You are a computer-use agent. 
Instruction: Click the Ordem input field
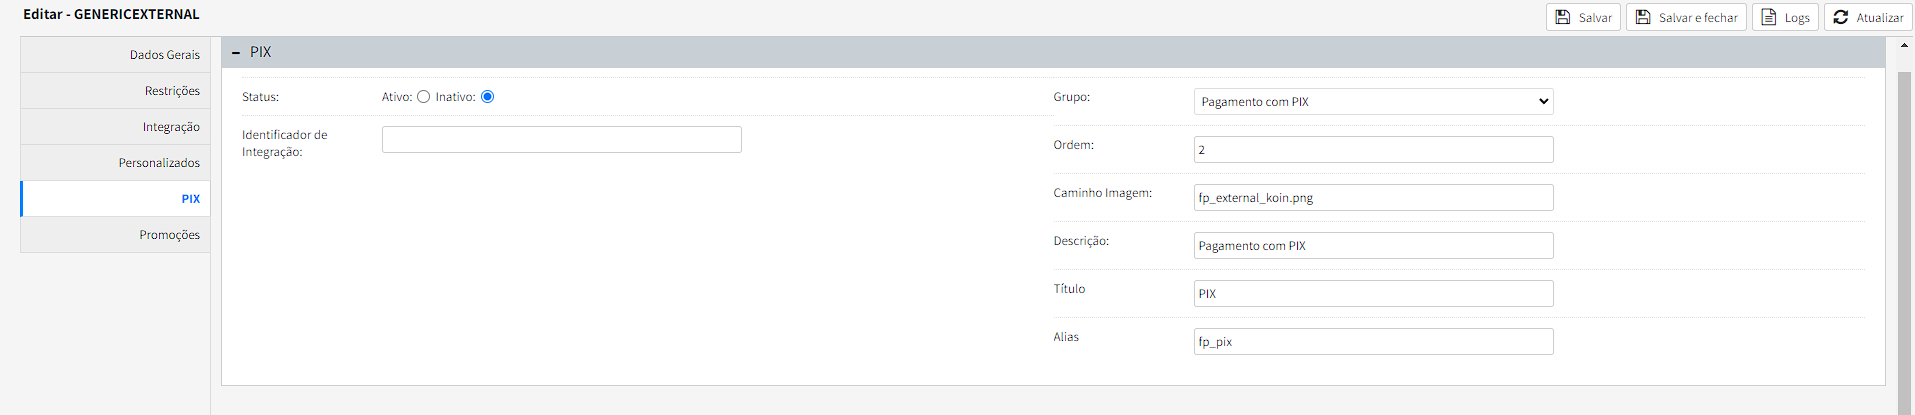tap(1373, 149)
